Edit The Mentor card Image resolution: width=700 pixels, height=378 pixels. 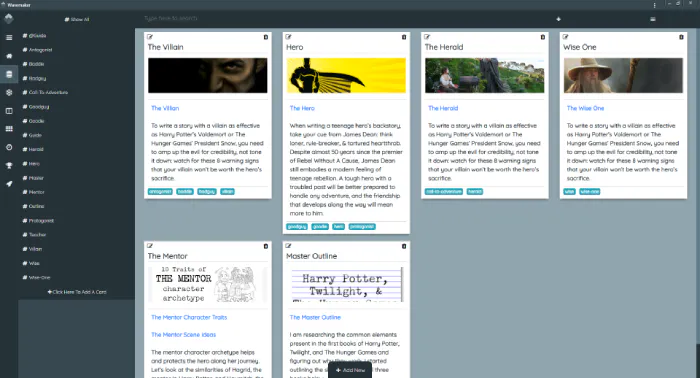coord(150,246)
